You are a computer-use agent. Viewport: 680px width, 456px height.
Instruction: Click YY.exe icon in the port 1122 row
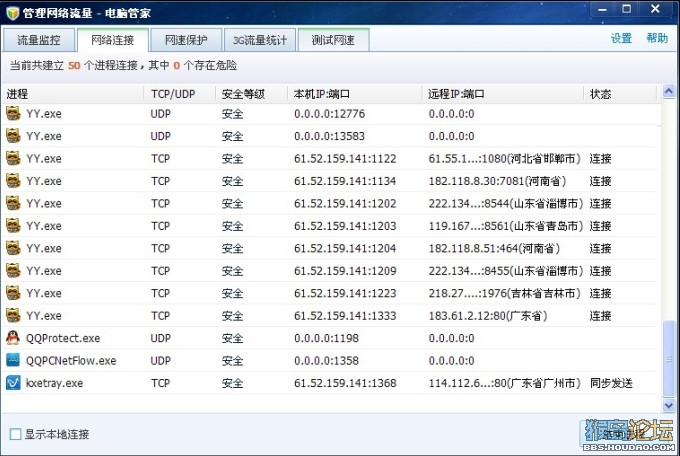(x=13, y=158)
